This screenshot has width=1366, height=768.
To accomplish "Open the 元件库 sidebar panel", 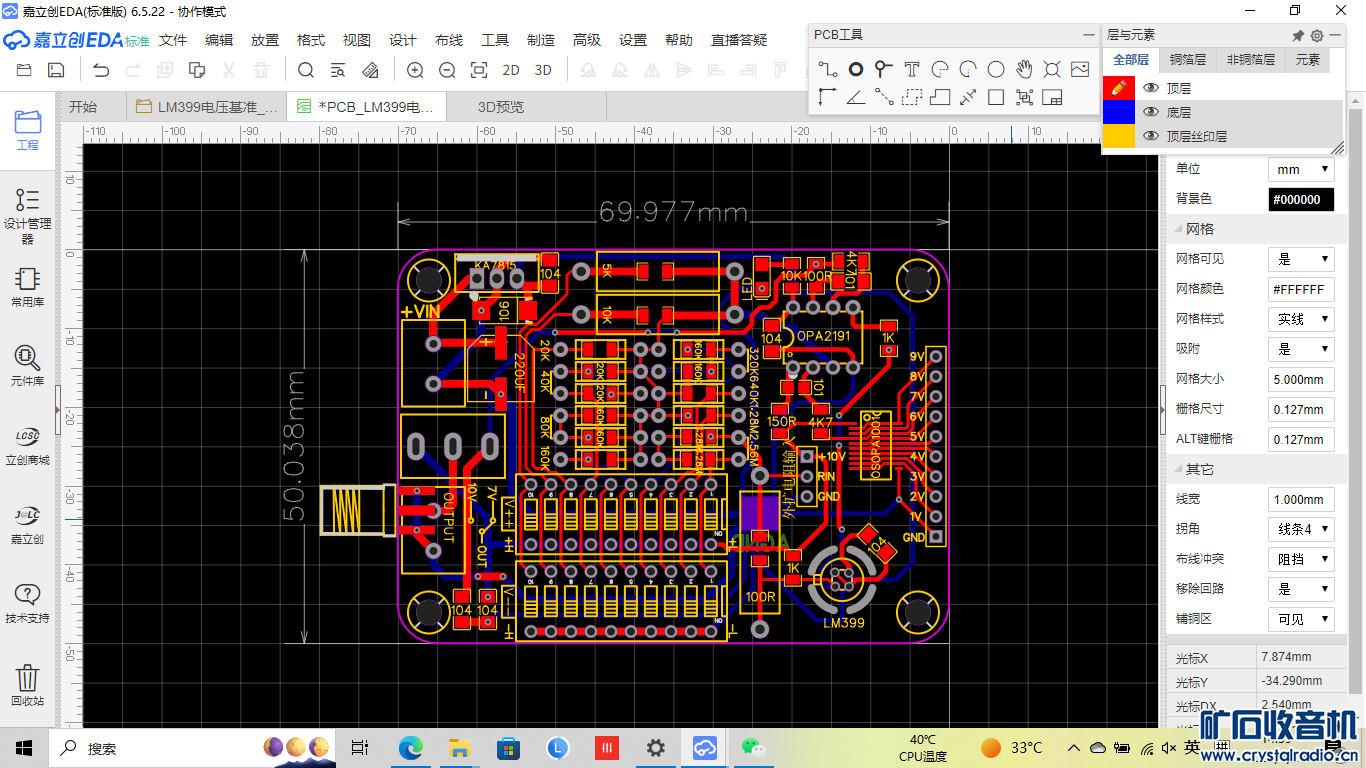I will (x=27, y=365).
